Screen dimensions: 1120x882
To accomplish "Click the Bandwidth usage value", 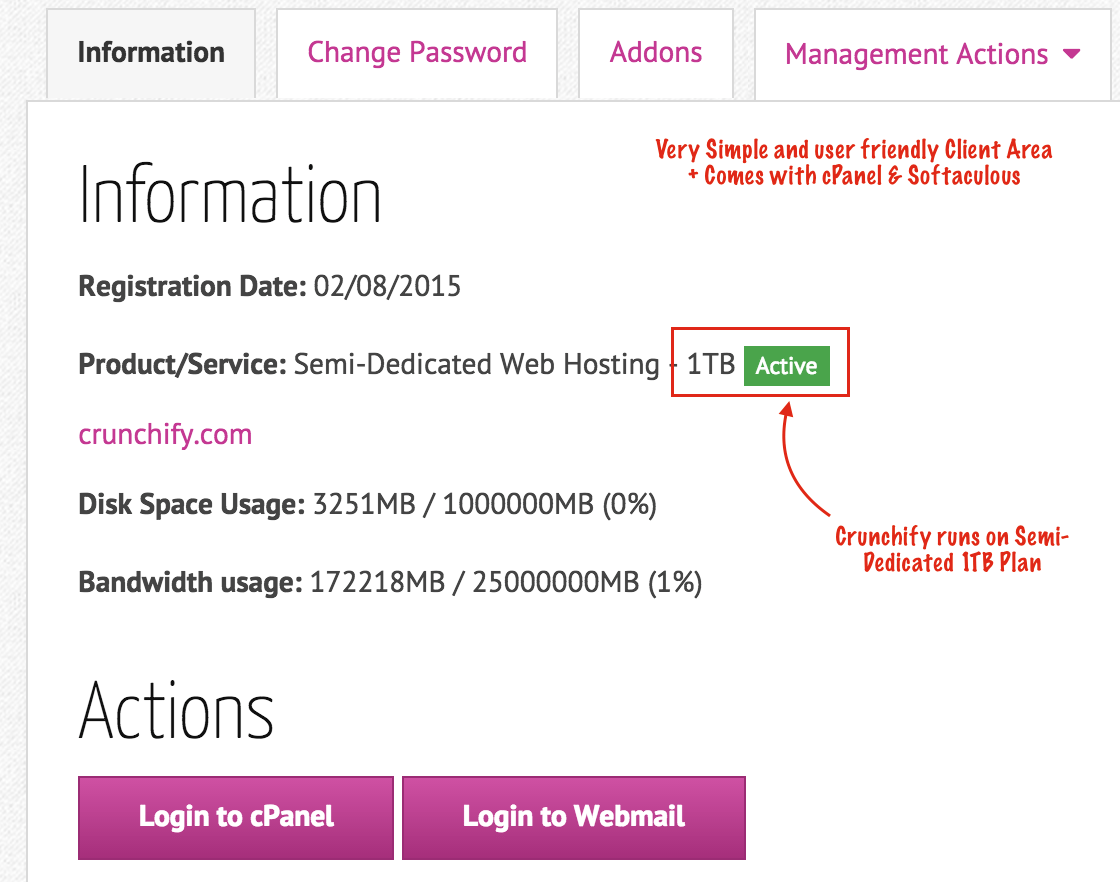I will tap(506, 582).
